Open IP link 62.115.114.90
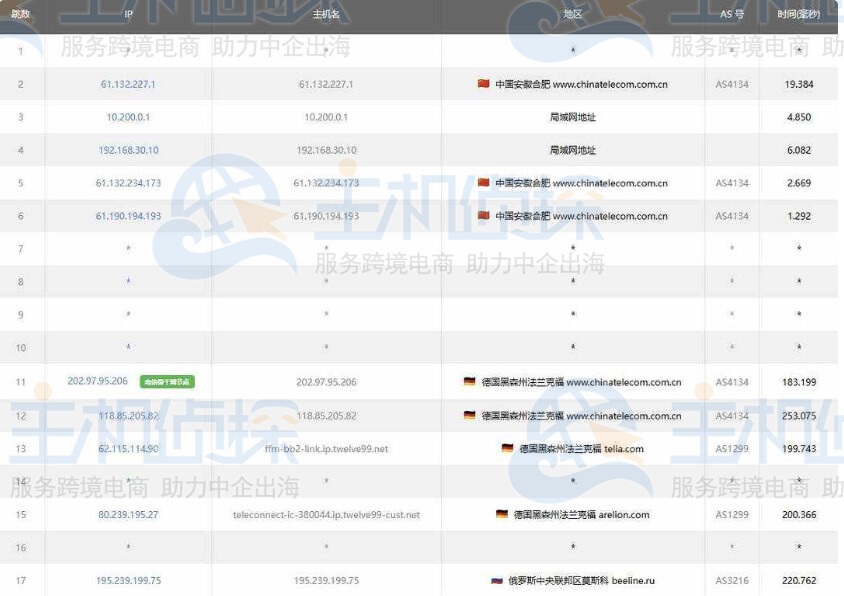Screen dimensions: 844x596 pyautogui.click(x=128, y=449)
